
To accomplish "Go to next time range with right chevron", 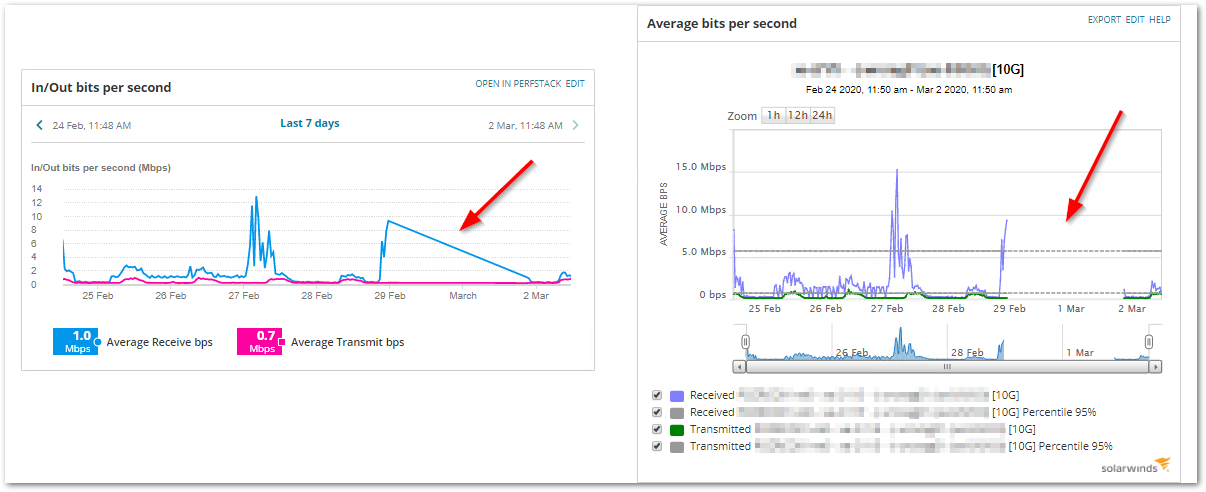I will [x=575, y=126].
